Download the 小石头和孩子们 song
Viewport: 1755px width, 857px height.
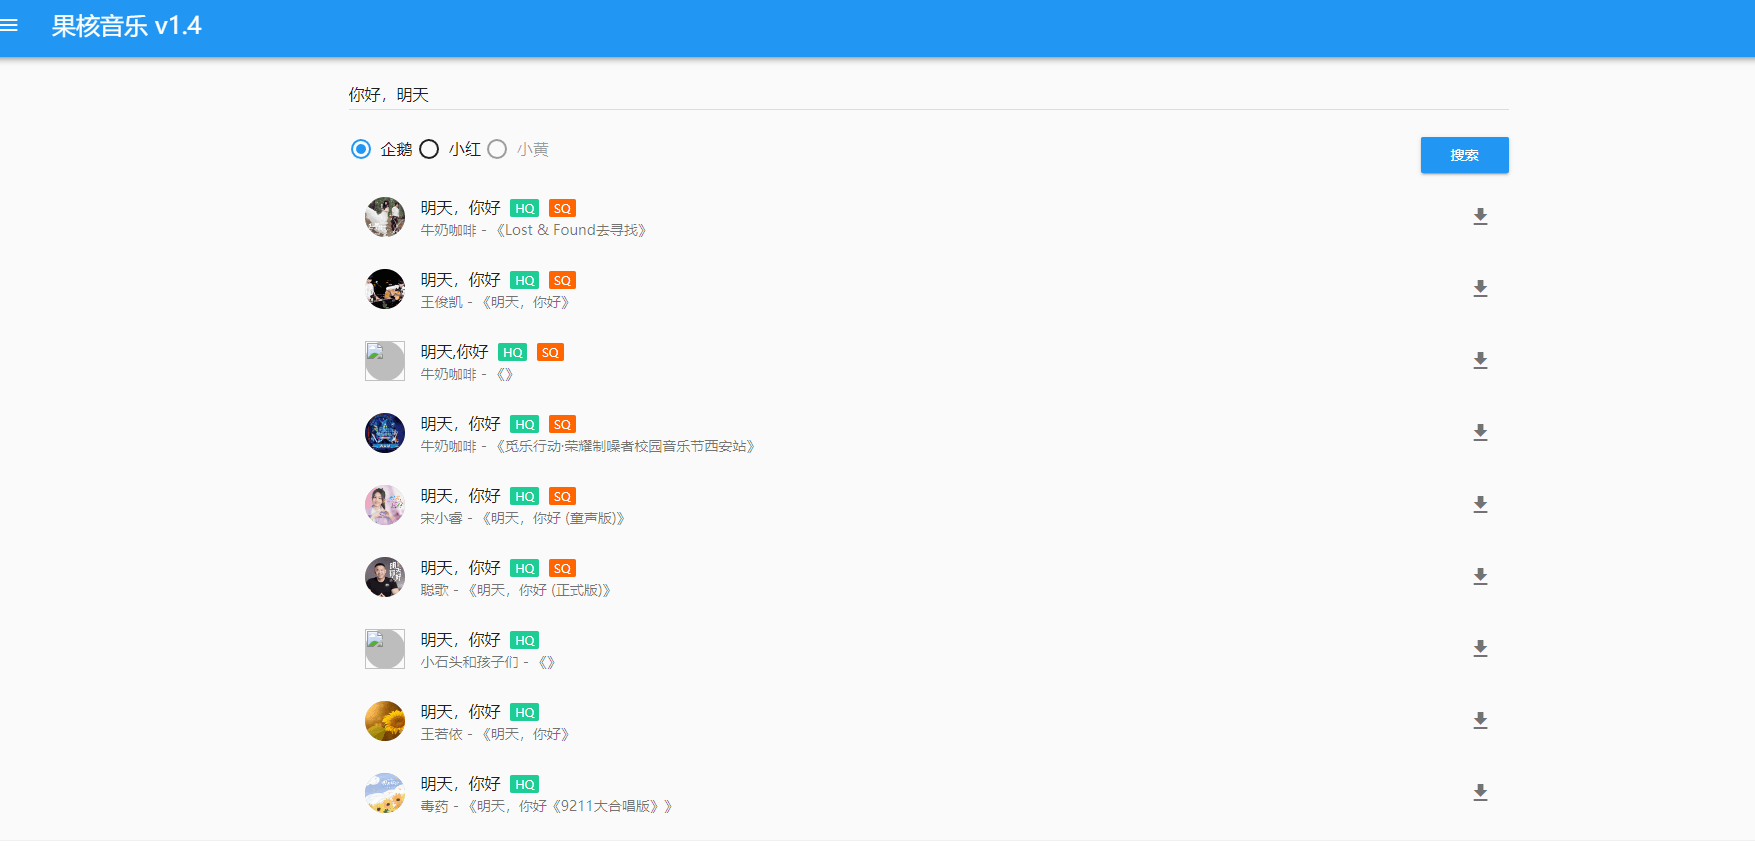click(1480, 649)
